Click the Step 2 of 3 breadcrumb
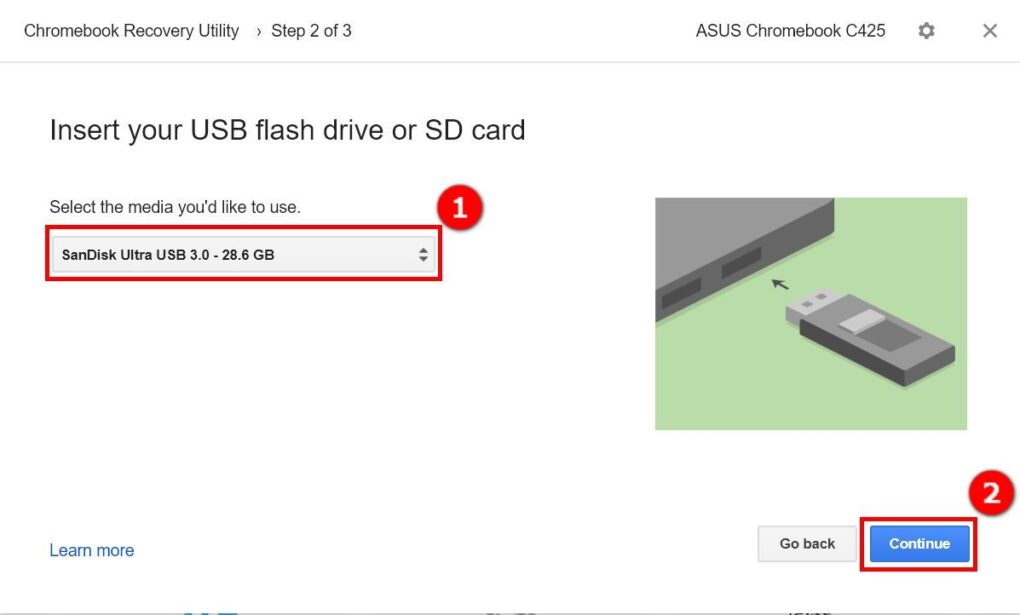 point(311,30)
